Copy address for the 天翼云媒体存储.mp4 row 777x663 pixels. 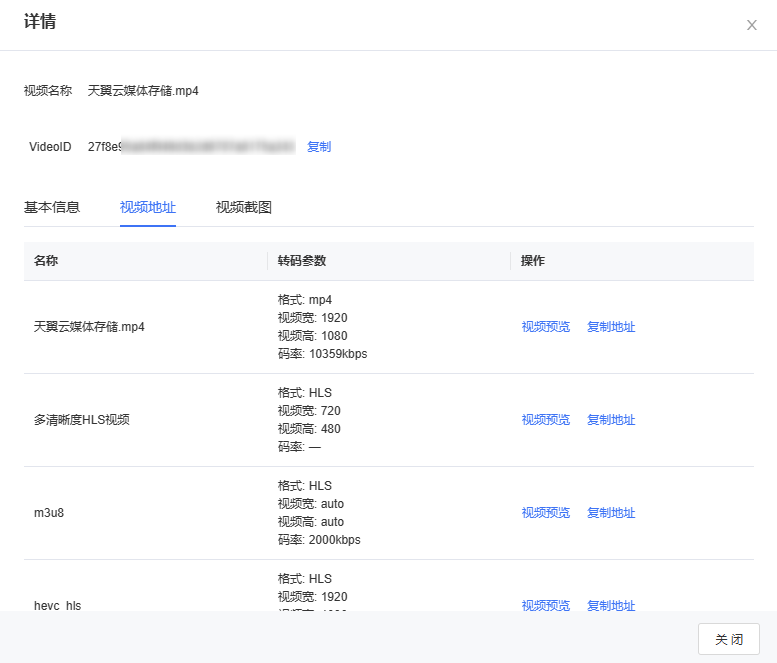tap(611, 327)
